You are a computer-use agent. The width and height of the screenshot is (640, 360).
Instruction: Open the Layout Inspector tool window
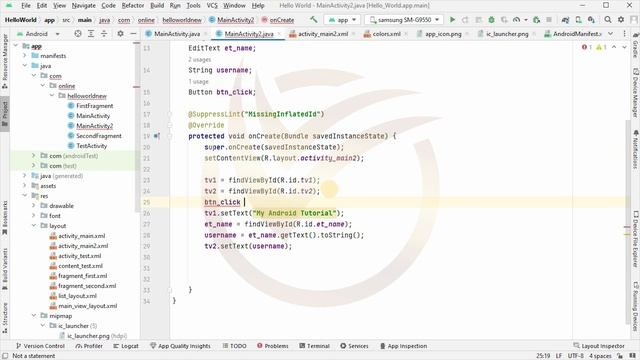(x=599, y=346)
